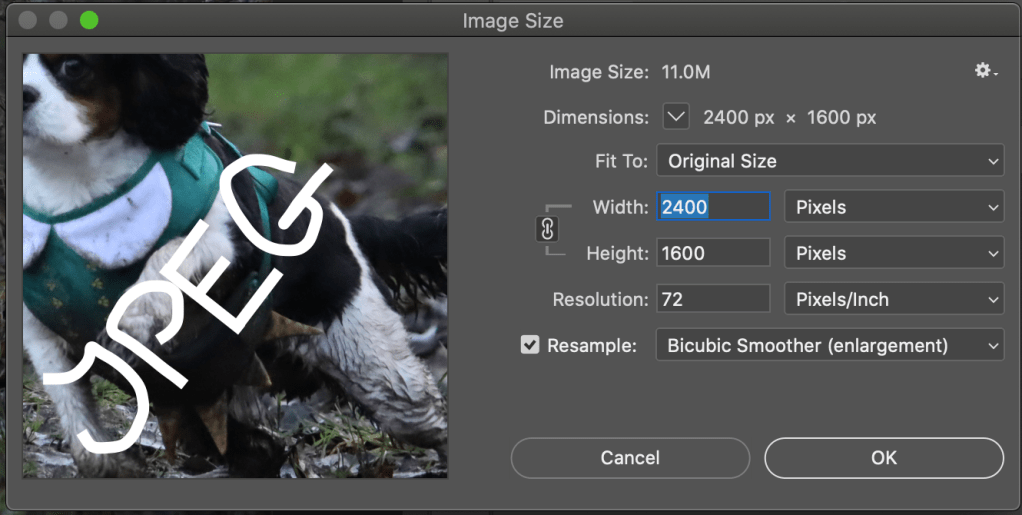The height and width of the screenshot is (515, 1022).
Task: Open the gear settings menu
Action: [x=985, y=71]
